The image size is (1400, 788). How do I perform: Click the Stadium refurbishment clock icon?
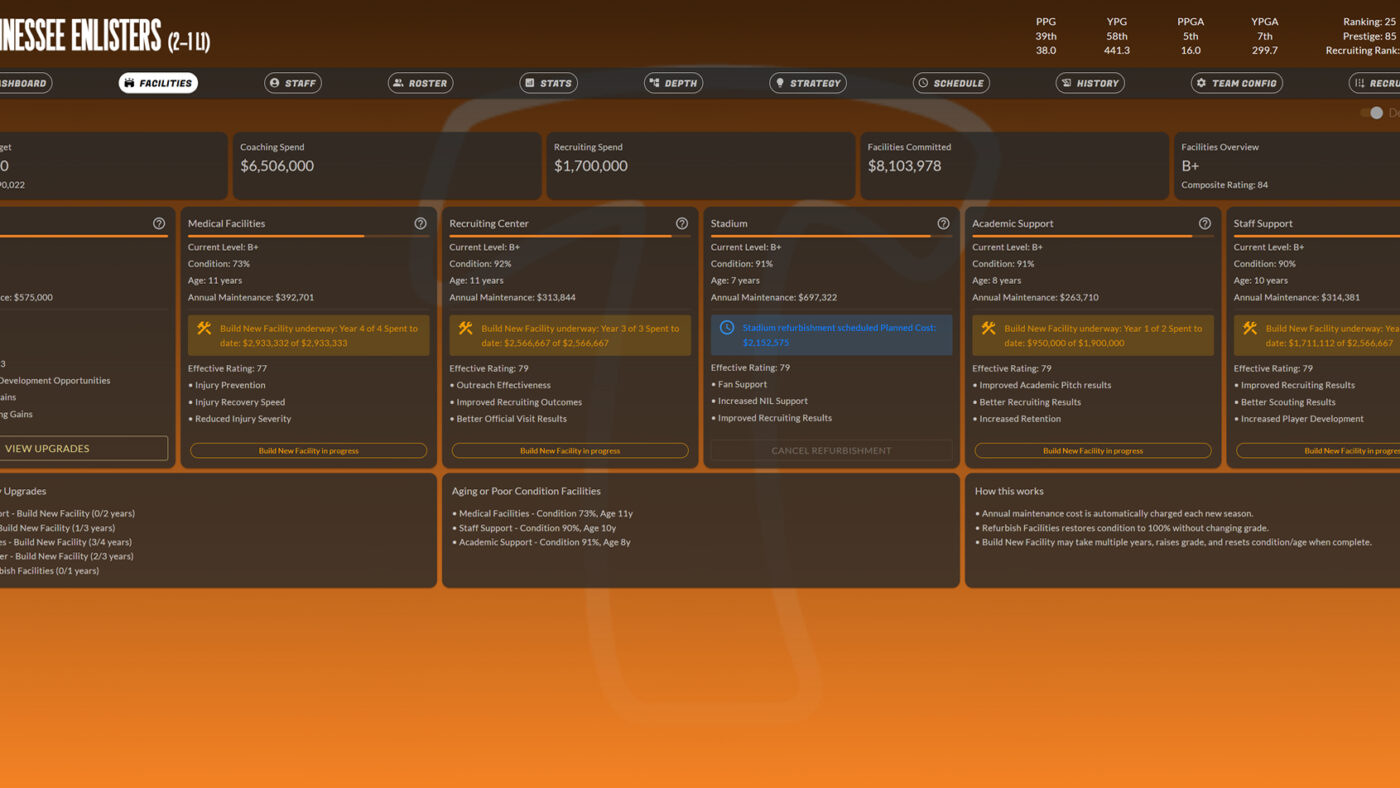pyautogui.click(x=727, y=328)
